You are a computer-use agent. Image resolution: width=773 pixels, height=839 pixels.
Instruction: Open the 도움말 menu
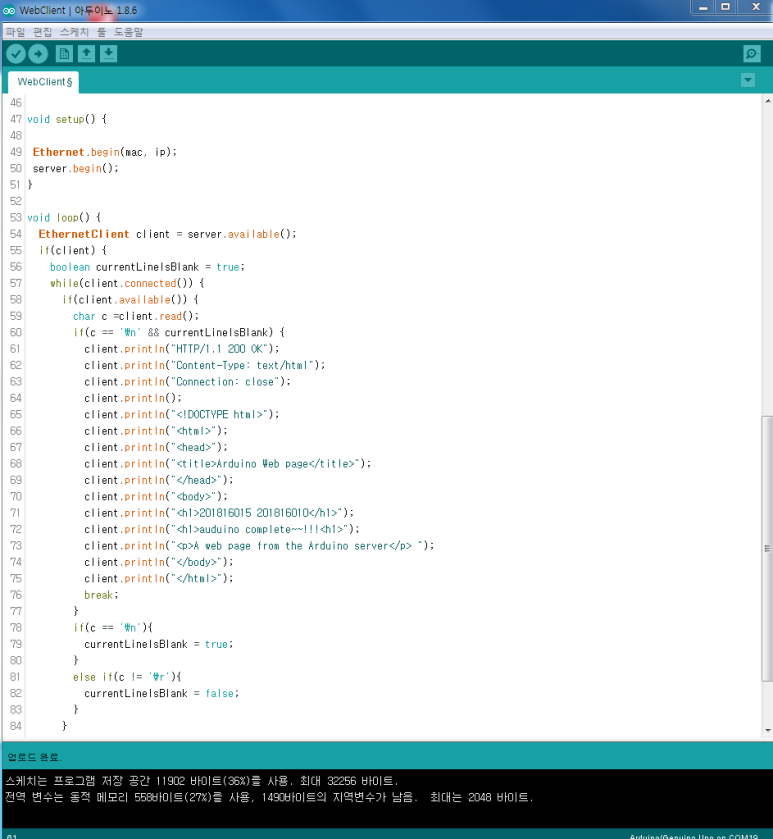pyautogui.click(x=128, y=32)
